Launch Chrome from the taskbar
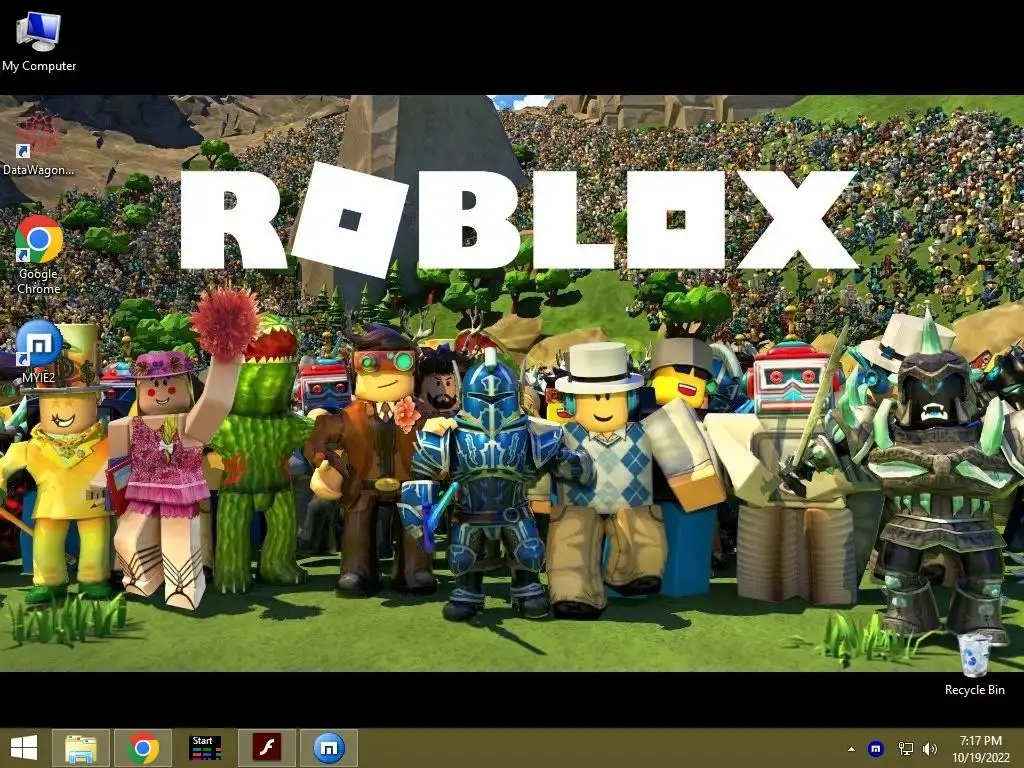This screenshot has width=1024, height=768. click(143, 748)
